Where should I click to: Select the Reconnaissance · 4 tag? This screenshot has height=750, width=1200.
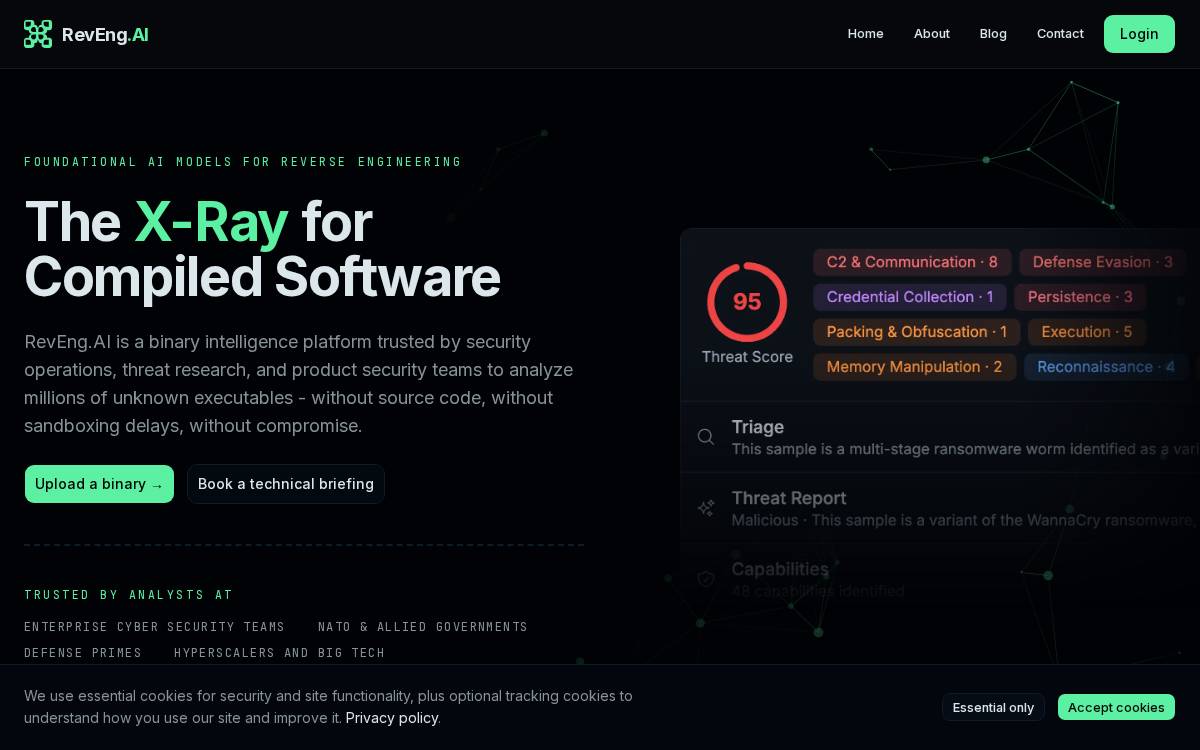1106,367
